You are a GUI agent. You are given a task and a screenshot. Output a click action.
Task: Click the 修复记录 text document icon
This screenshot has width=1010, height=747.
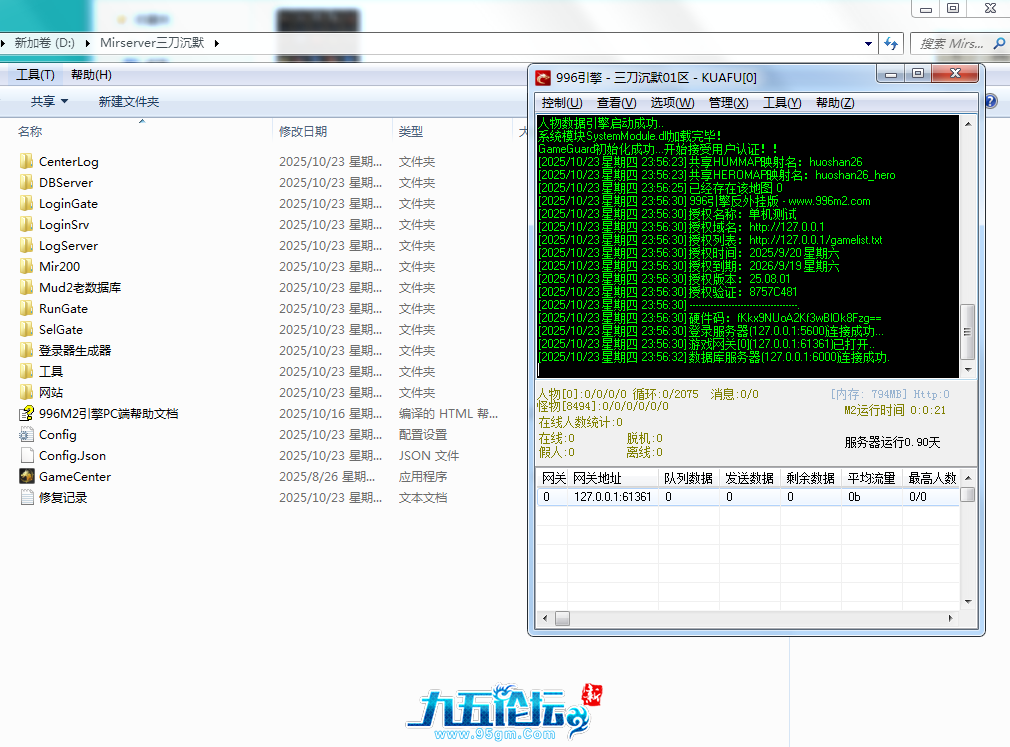coord(27,498)
